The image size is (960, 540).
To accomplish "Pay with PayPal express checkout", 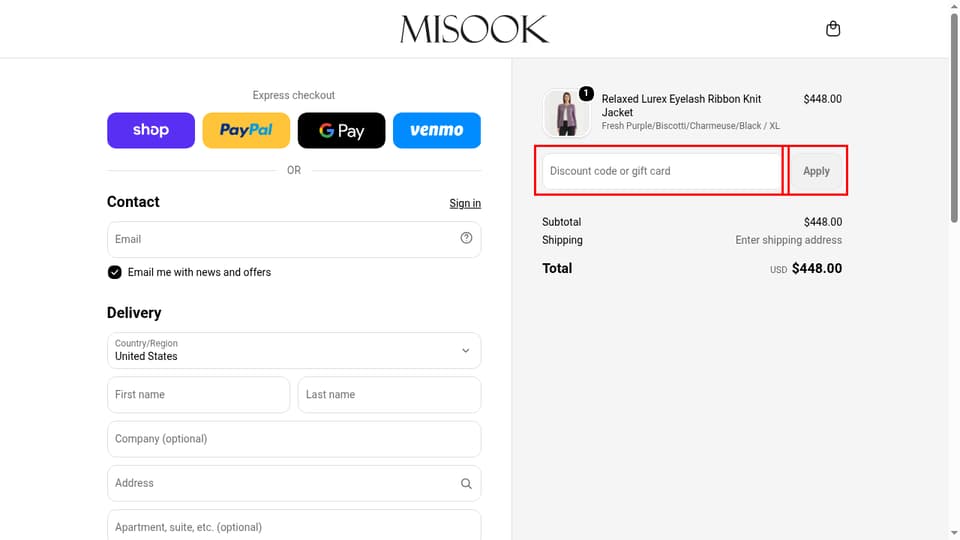I will (x=246, y=130).
